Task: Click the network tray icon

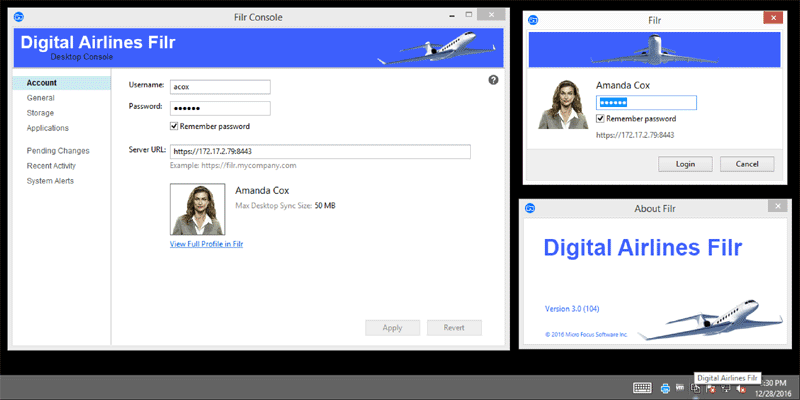Action: [726, 388]
